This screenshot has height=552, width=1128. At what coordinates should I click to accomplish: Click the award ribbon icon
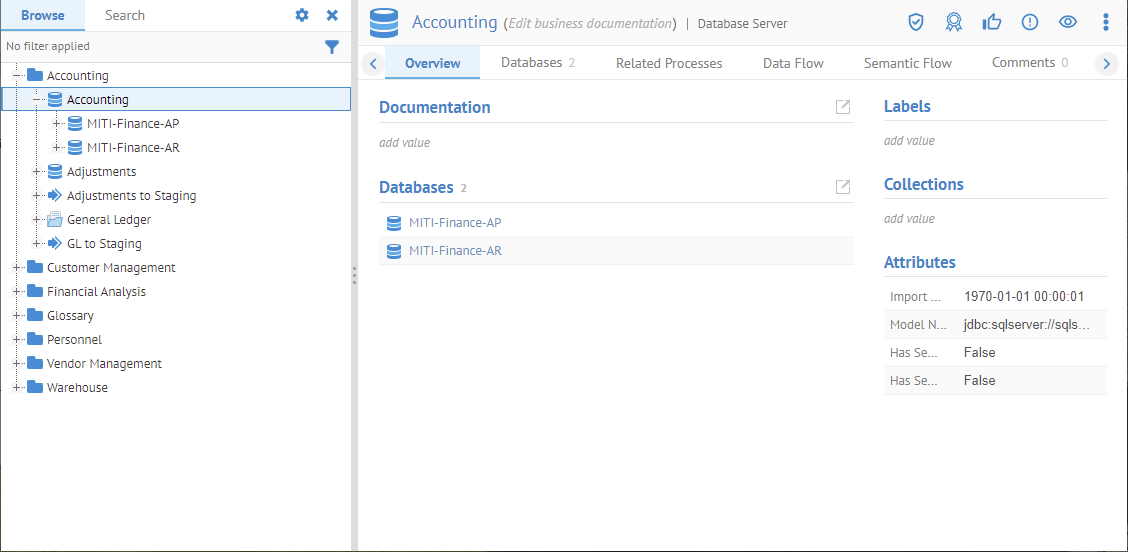(953, 23)
